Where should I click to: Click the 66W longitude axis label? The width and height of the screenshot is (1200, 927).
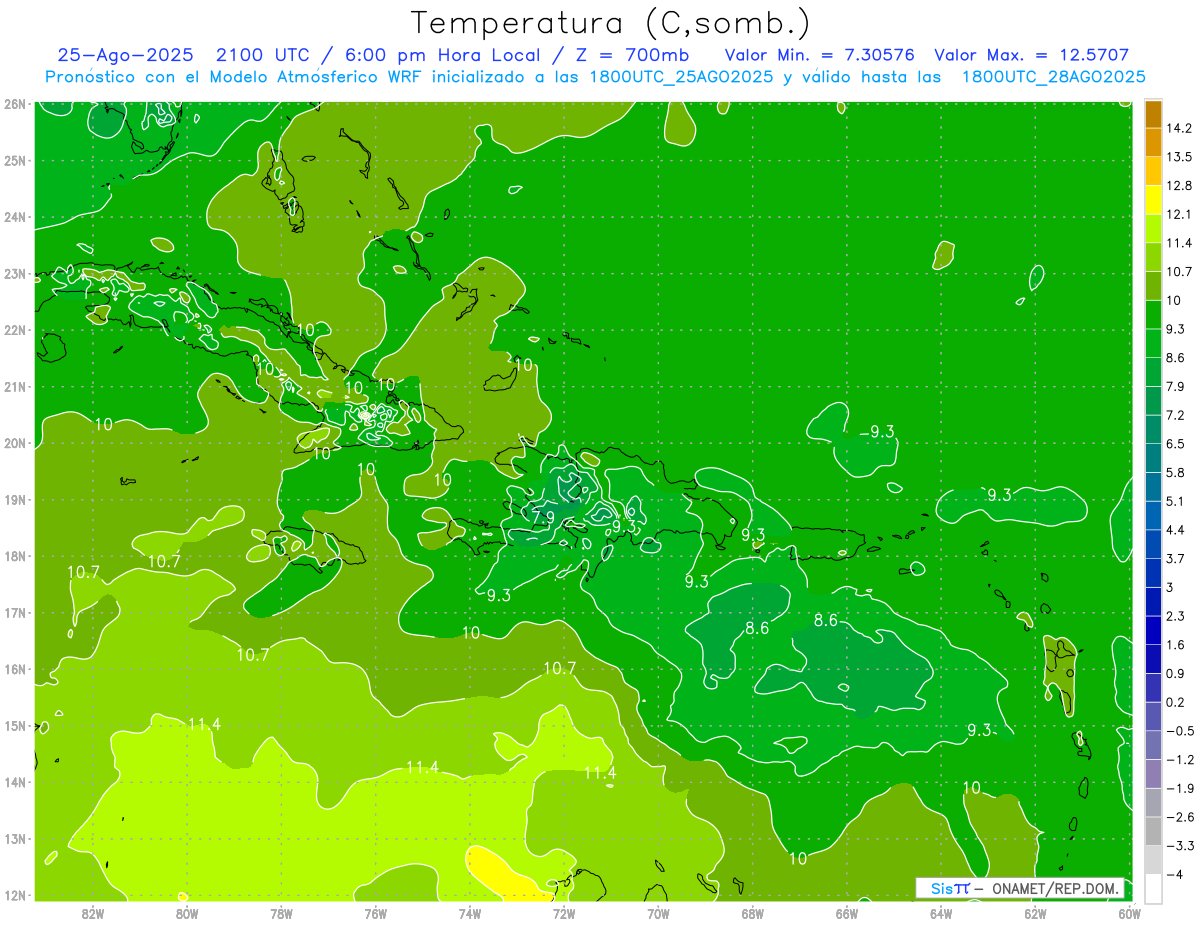click(x=846, y=912)
